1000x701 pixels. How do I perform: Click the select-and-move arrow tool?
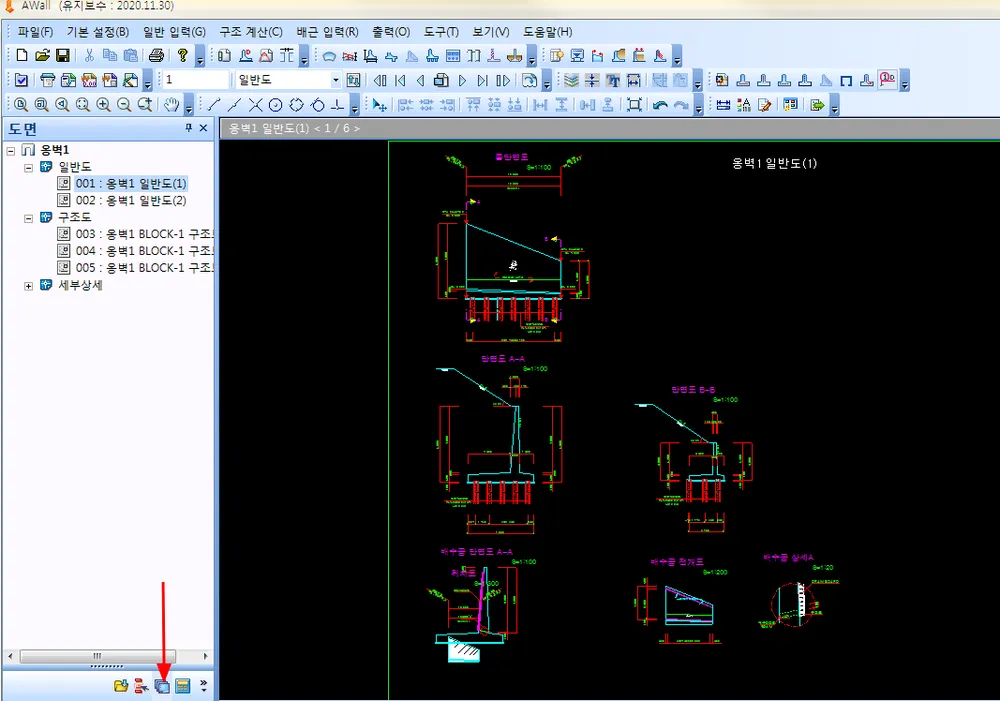point(379,104)
